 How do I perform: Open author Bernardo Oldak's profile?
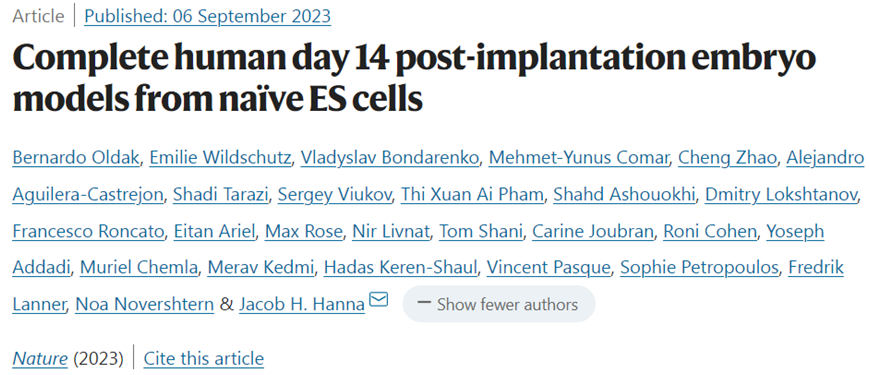coord(77,158)
